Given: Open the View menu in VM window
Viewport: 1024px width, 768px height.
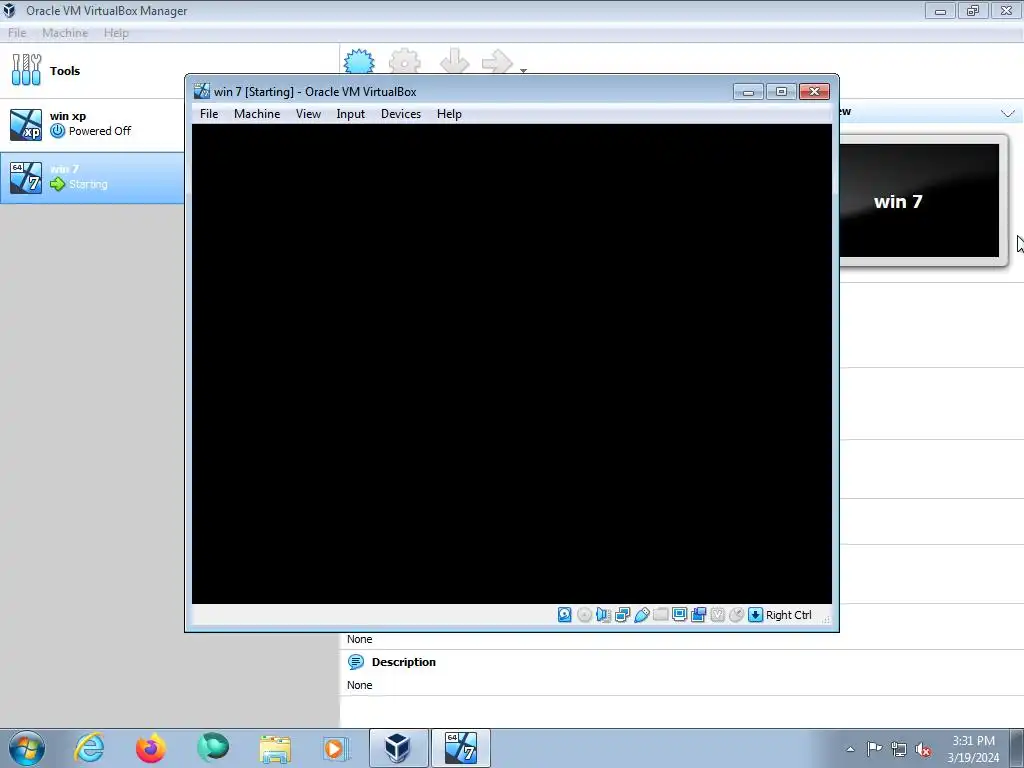Looking at the screenshot, I should 308,114.
